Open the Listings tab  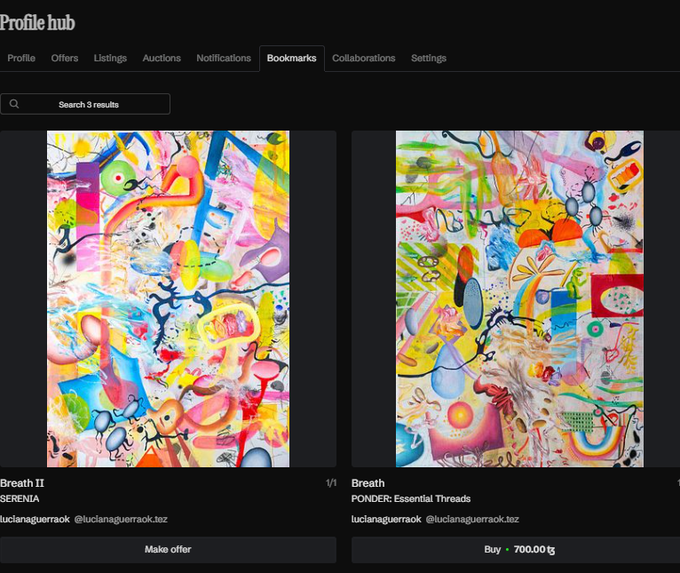coord(110,58)
